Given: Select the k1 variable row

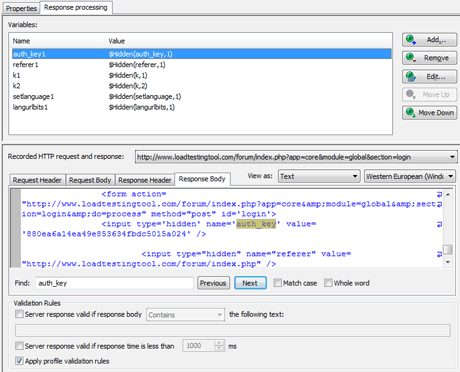Looking at the screenshot, I should click(x=201, y=75).
